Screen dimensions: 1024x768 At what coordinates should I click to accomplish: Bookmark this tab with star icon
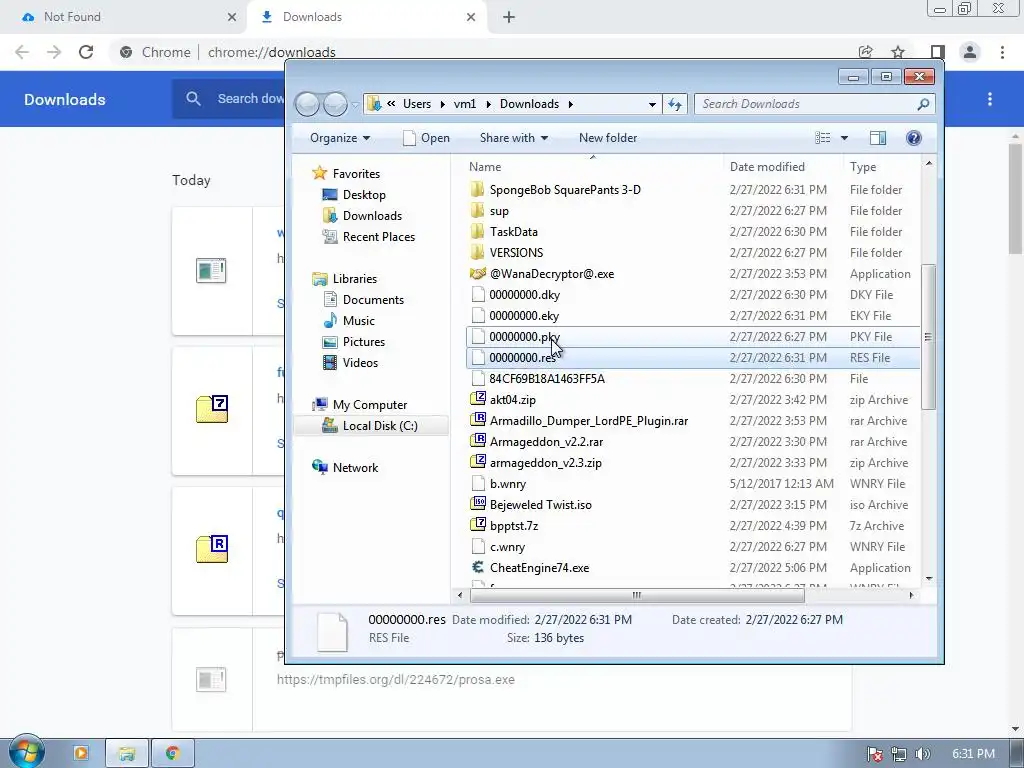point(898,52)
